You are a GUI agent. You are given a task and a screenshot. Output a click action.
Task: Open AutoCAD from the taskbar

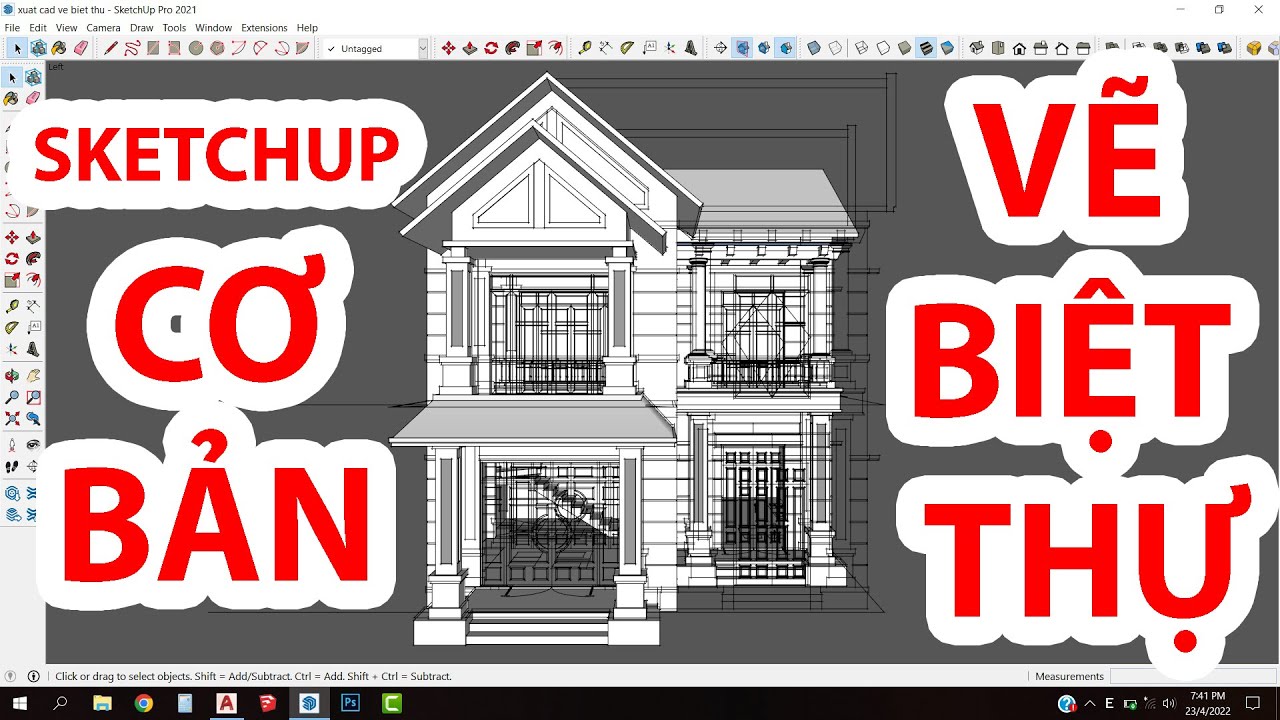[x=226, y=703]
